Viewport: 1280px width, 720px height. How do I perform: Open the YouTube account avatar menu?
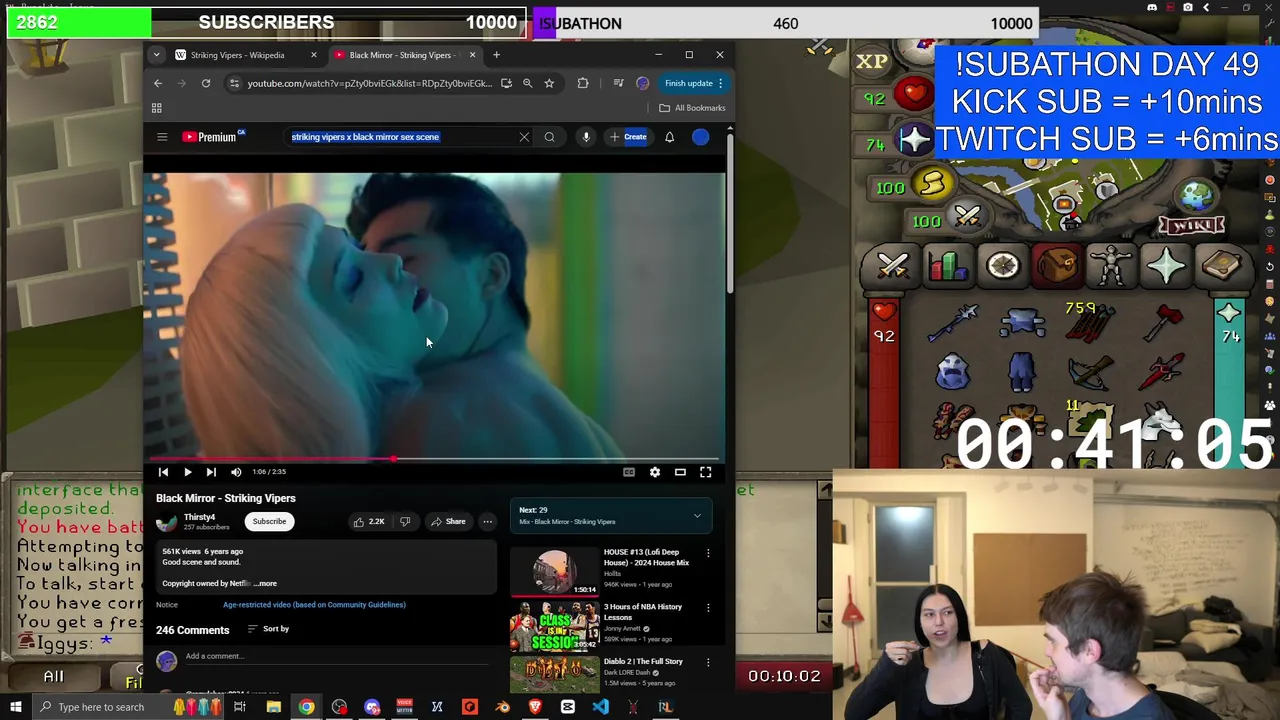(x=700, y=137)
